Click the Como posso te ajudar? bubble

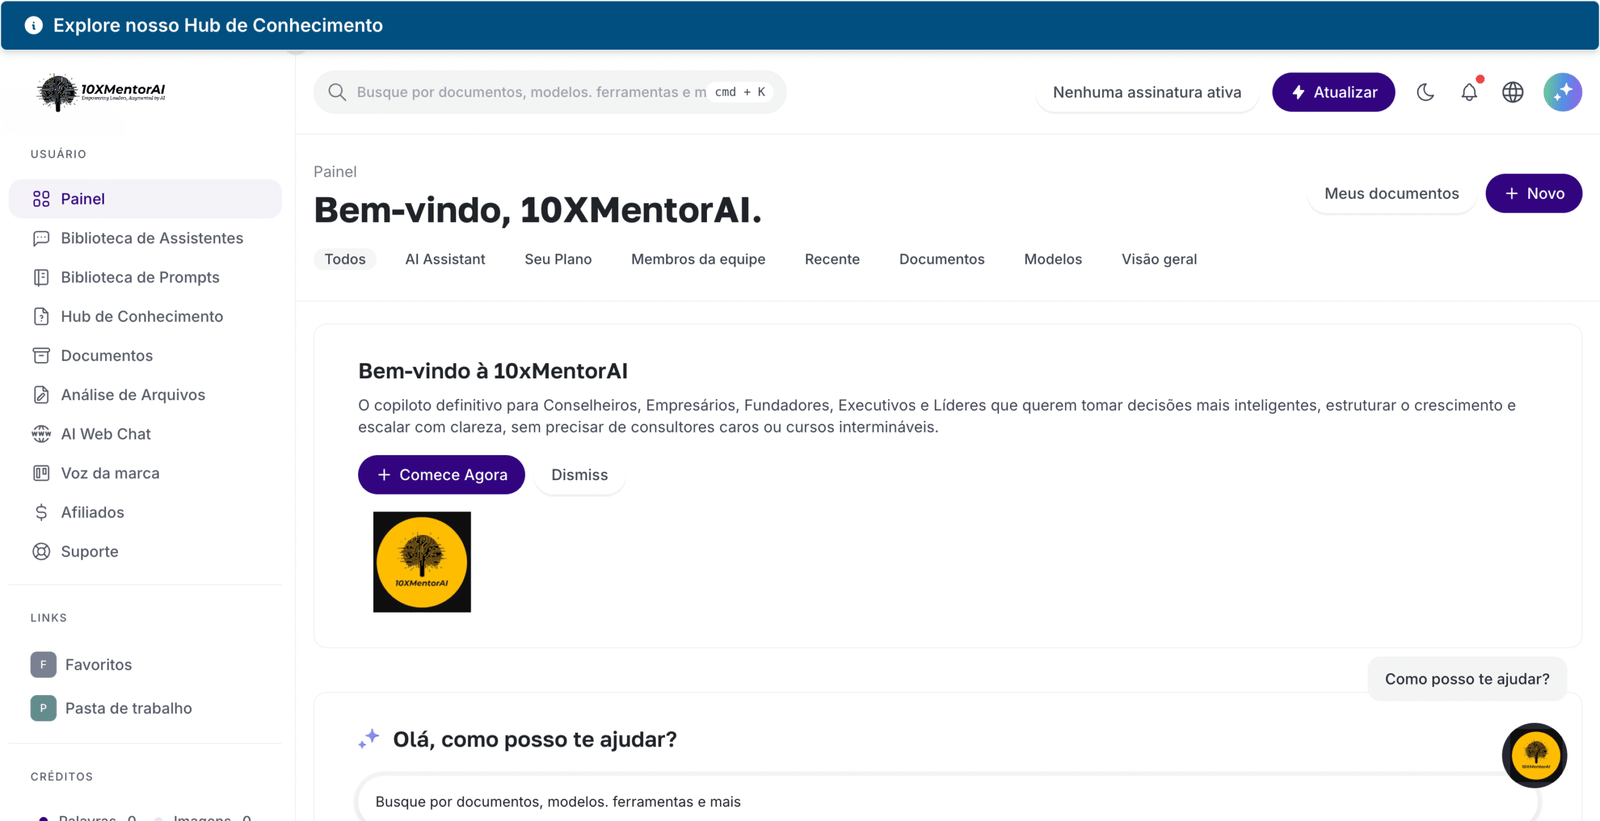coord(1467,679)
